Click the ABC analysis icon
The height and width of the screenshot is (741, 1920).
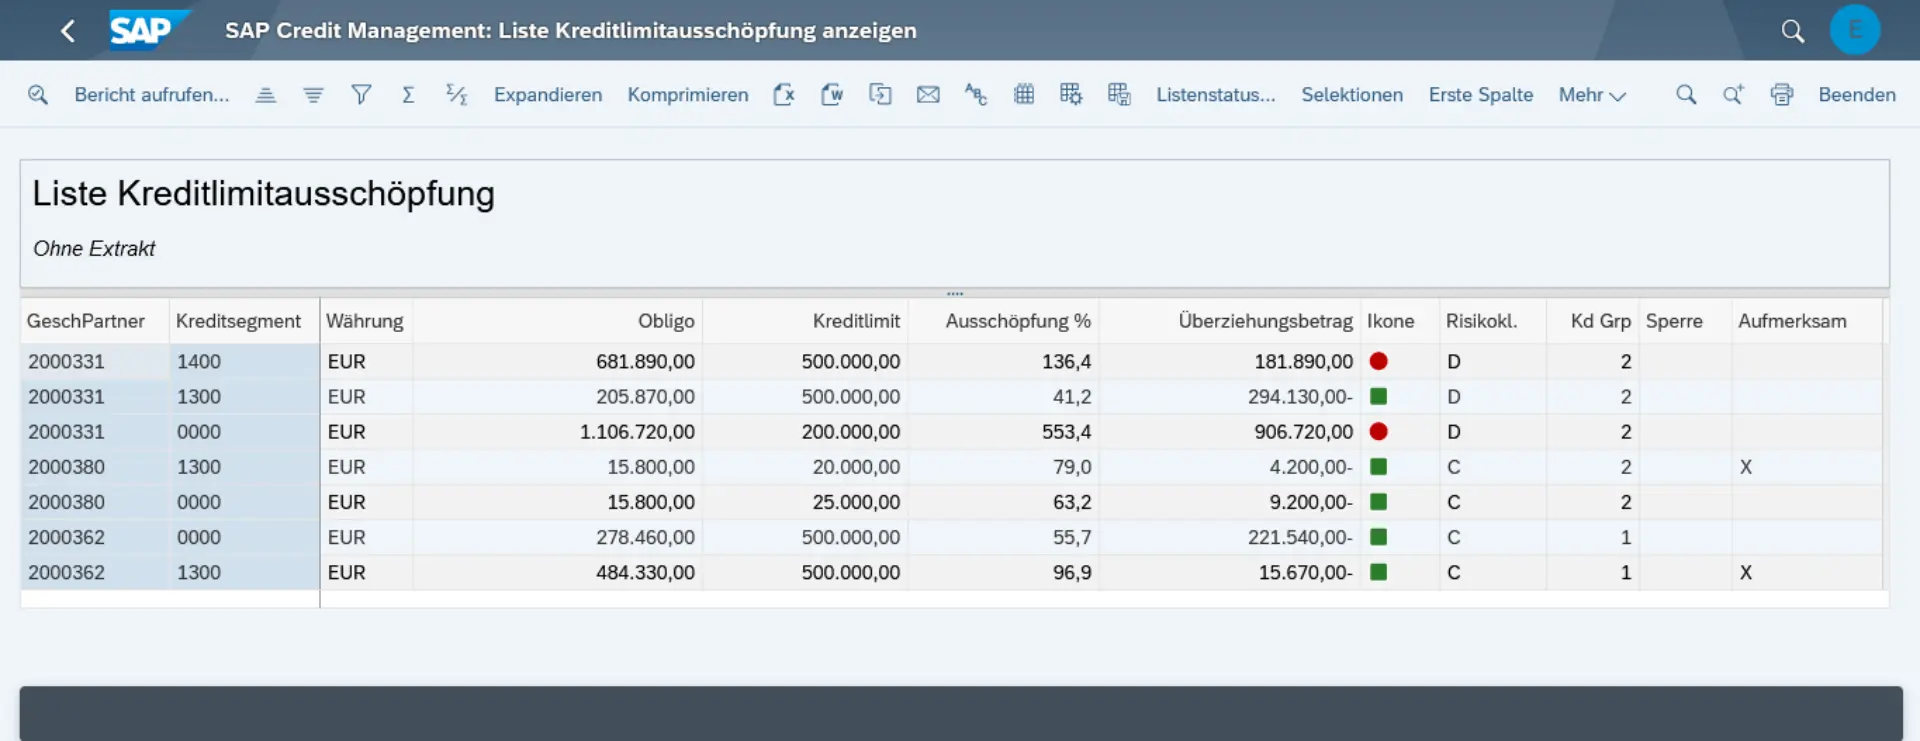coord(976,95)
